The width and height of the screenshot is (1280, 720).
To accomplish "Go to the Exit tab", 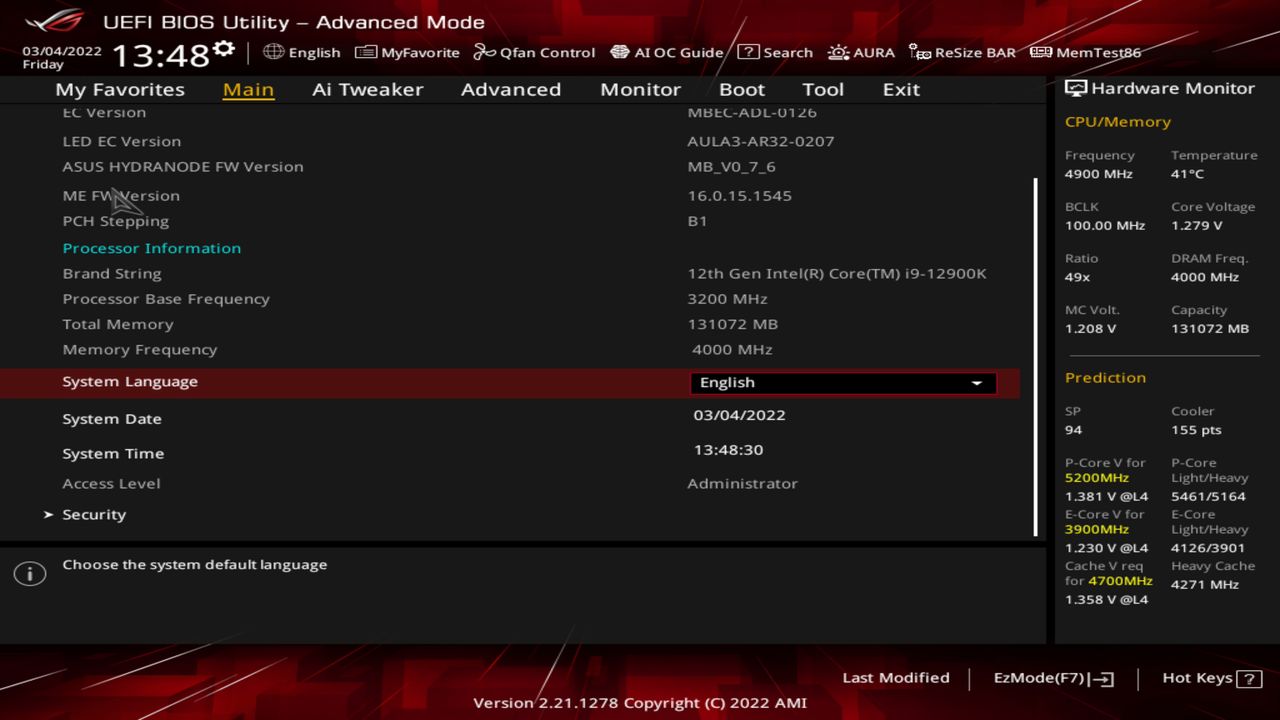I will click(x=901, y=89).
